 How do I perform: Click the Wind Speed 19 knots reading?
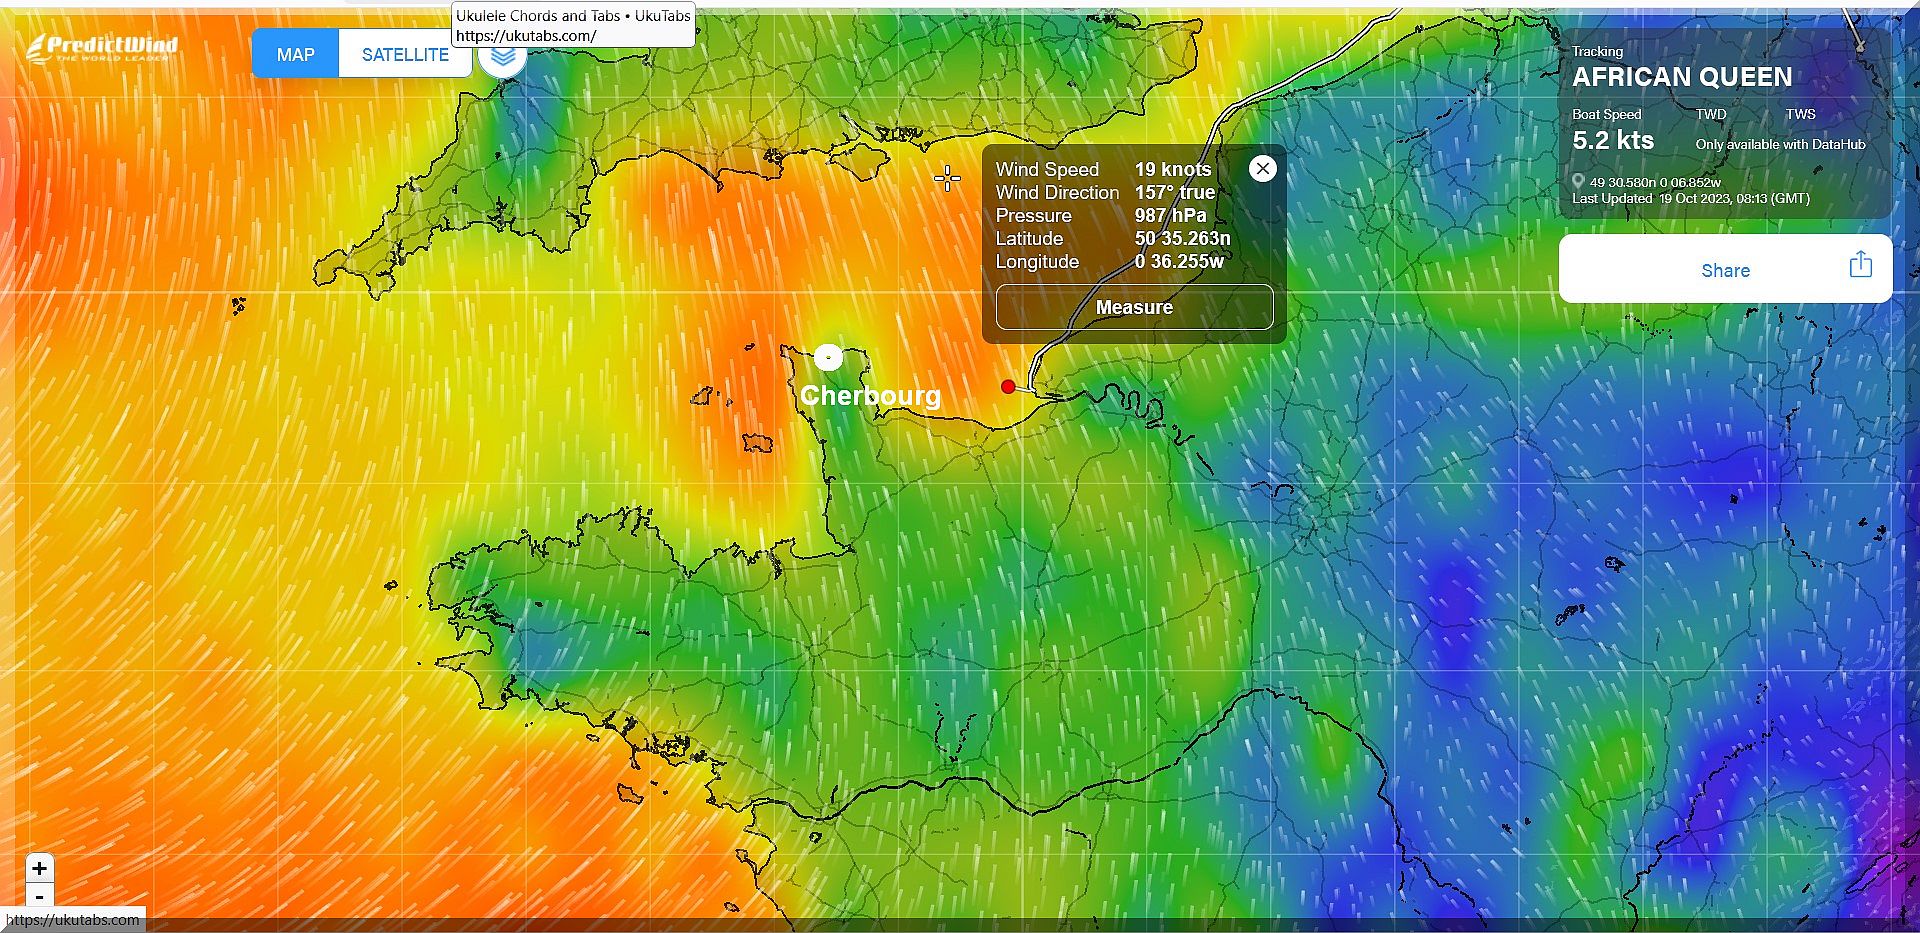tap(1172, 170)
